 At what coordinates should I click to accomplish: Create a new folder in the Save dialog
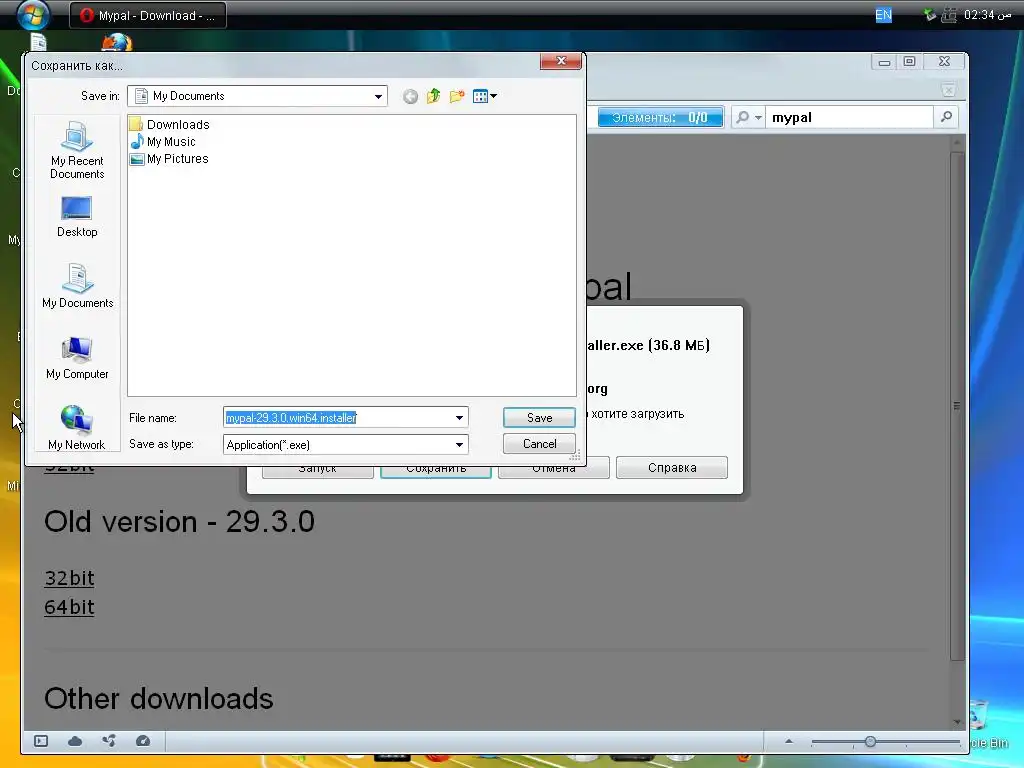click(457, 97)
